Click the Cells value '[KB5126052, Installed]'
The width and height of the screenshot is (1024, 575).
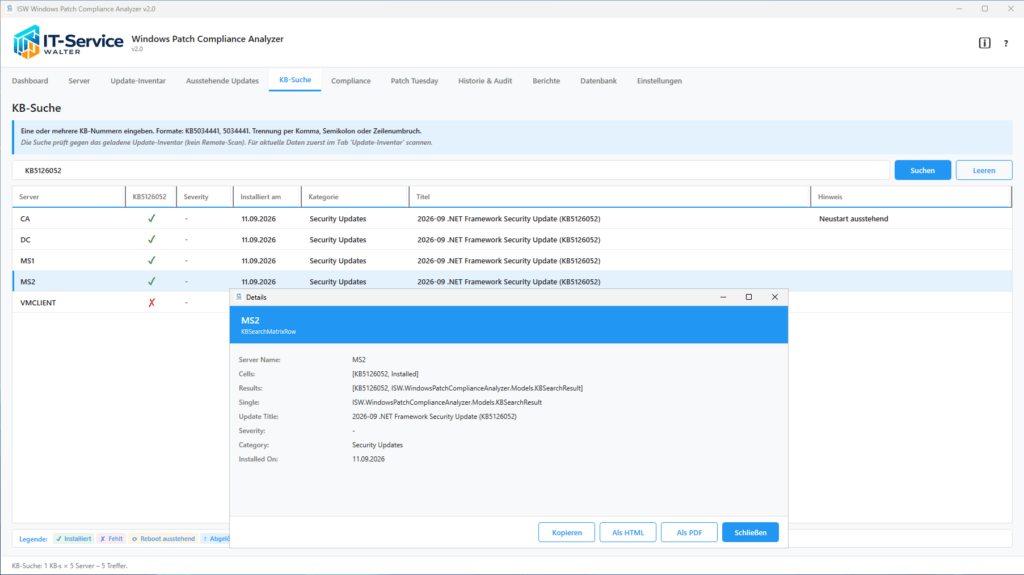[385, 374]
